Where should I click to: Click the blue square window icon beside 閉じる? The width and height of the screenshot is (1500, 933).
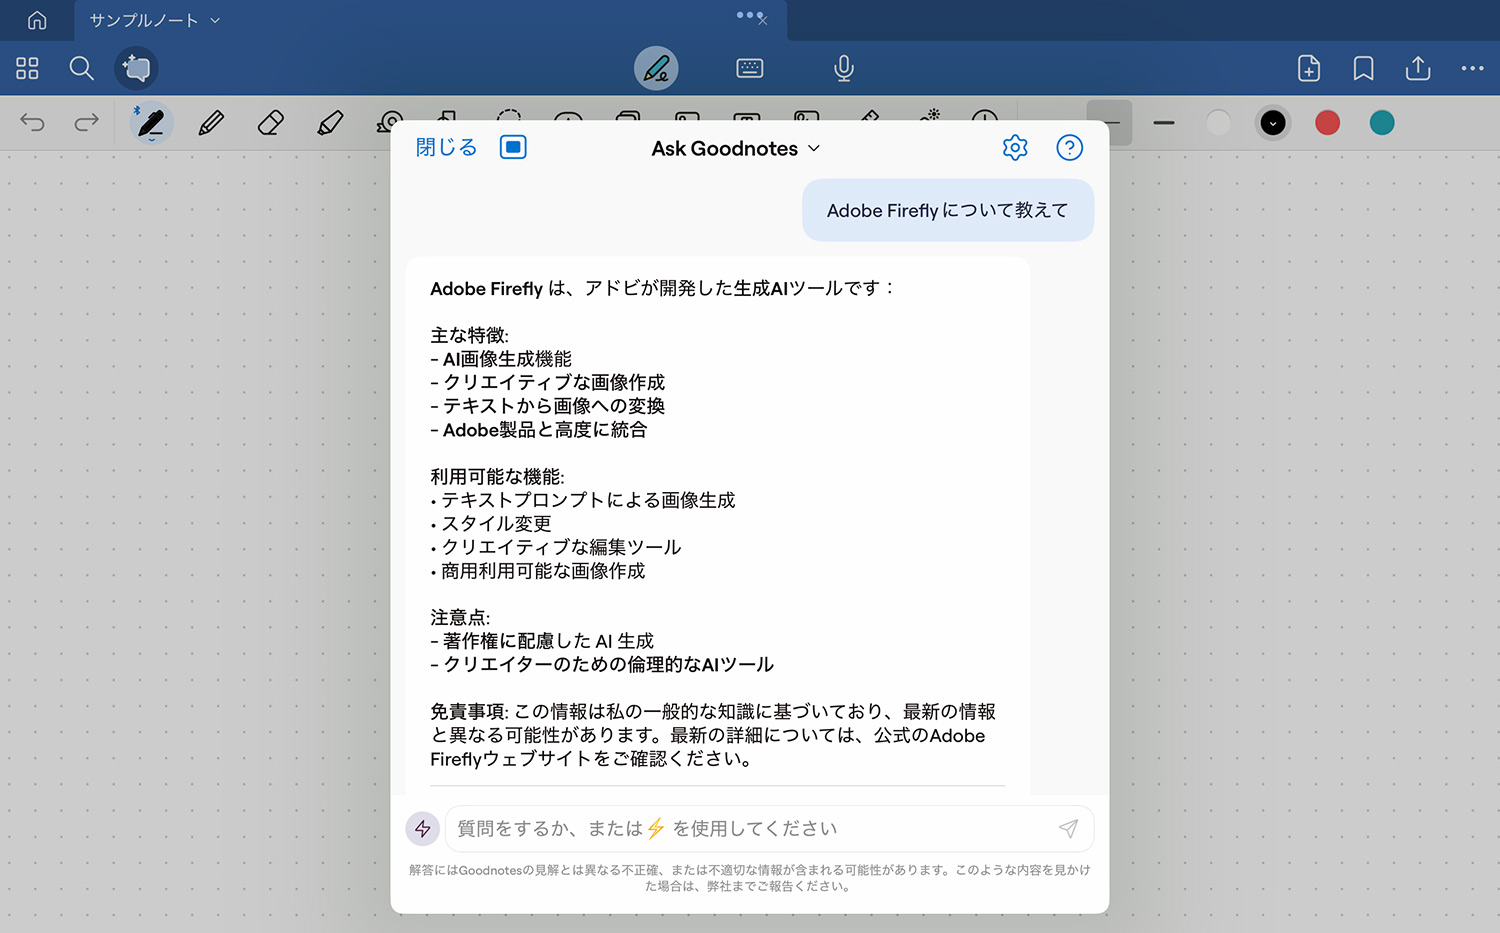513,148
